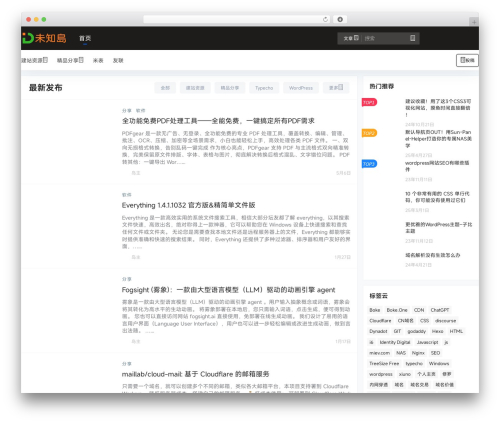Click the Dynadot tag
This screenshot has height=423, width=500.
378,331
